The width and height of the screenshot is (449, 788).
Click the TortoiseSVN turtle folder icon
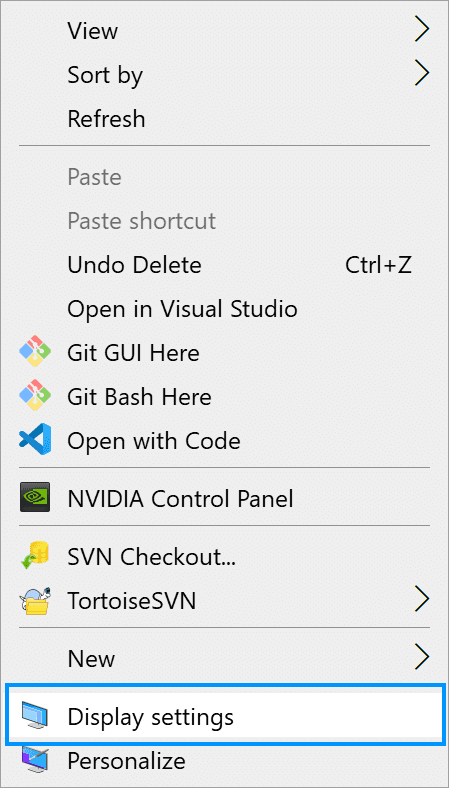coord(35,600)
